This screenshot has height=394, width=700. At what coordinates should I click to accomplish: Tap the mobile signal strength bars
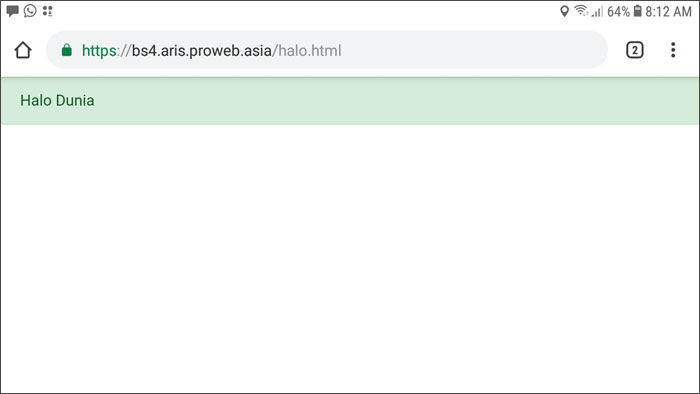pos(597,11)
